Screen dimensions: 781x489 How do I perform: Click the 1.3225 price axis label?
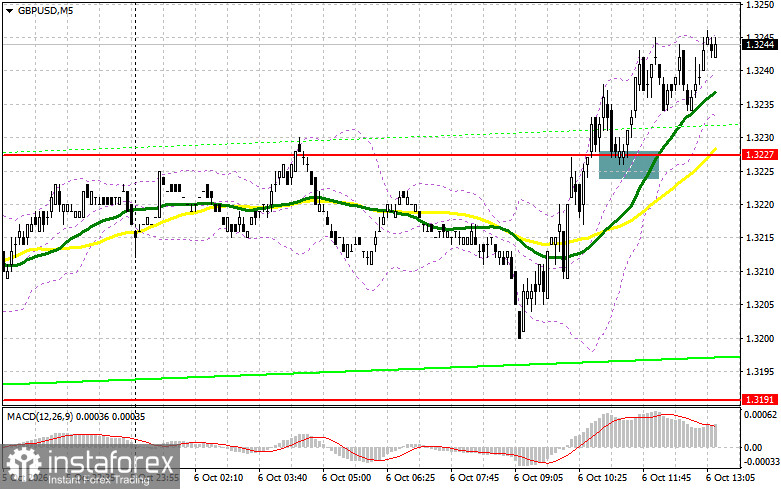[759, 171]
